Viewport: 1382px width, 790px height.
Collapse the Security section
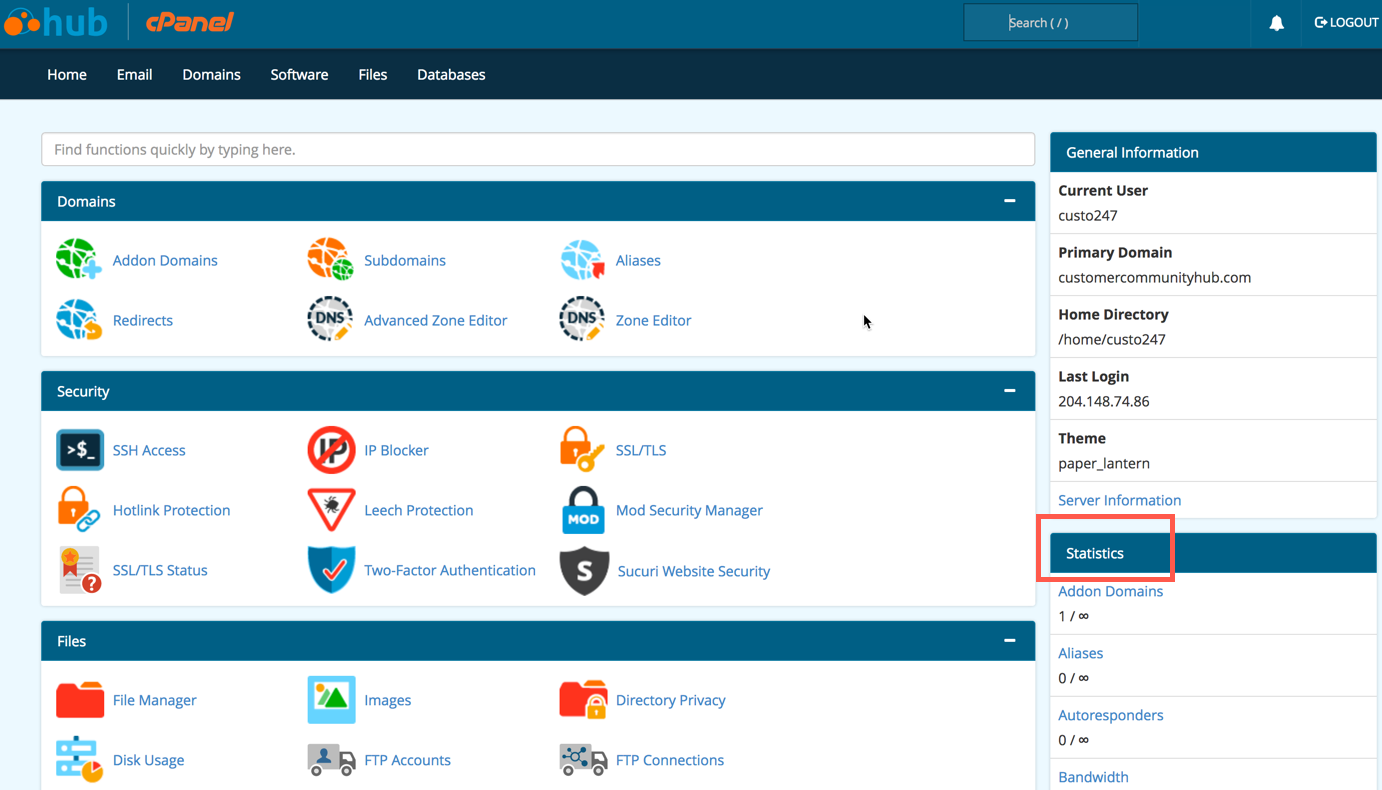click(x=1009, y=391)
